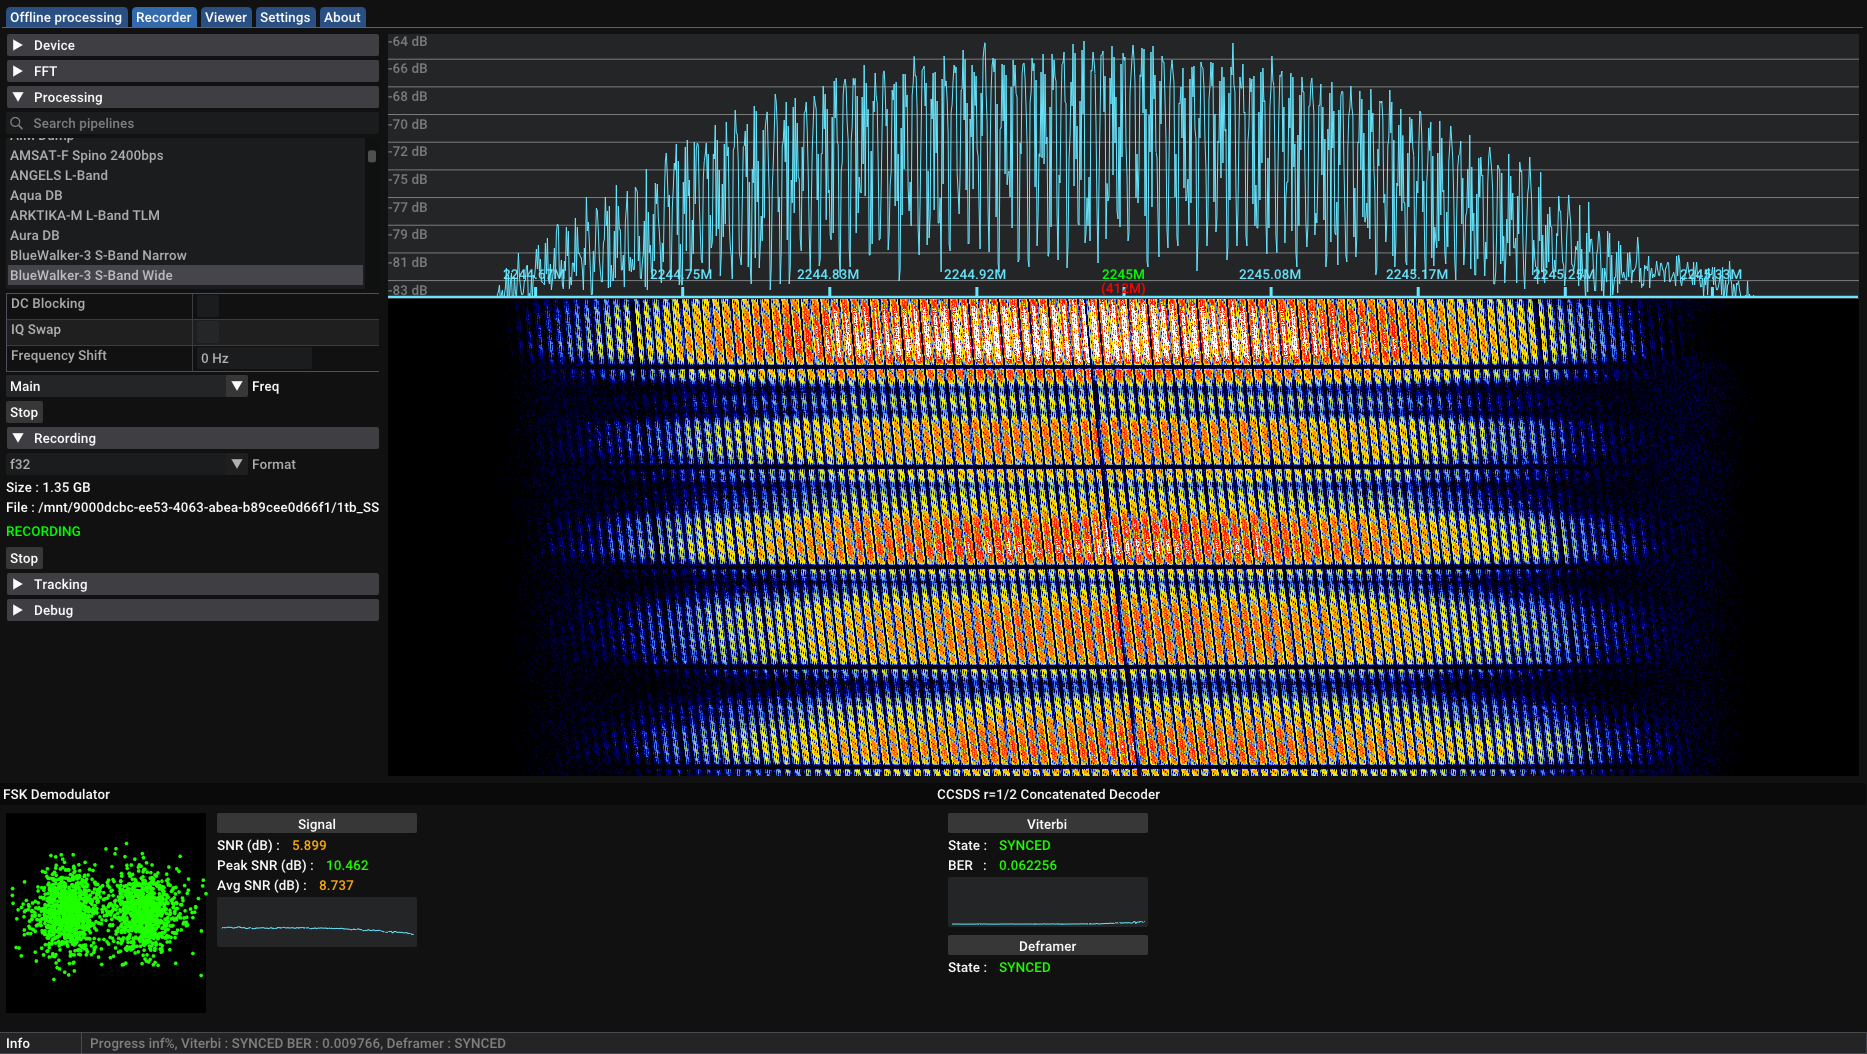Expand the Device section arrow
Screen dimensions: 1867x1054
coord(18,45)
